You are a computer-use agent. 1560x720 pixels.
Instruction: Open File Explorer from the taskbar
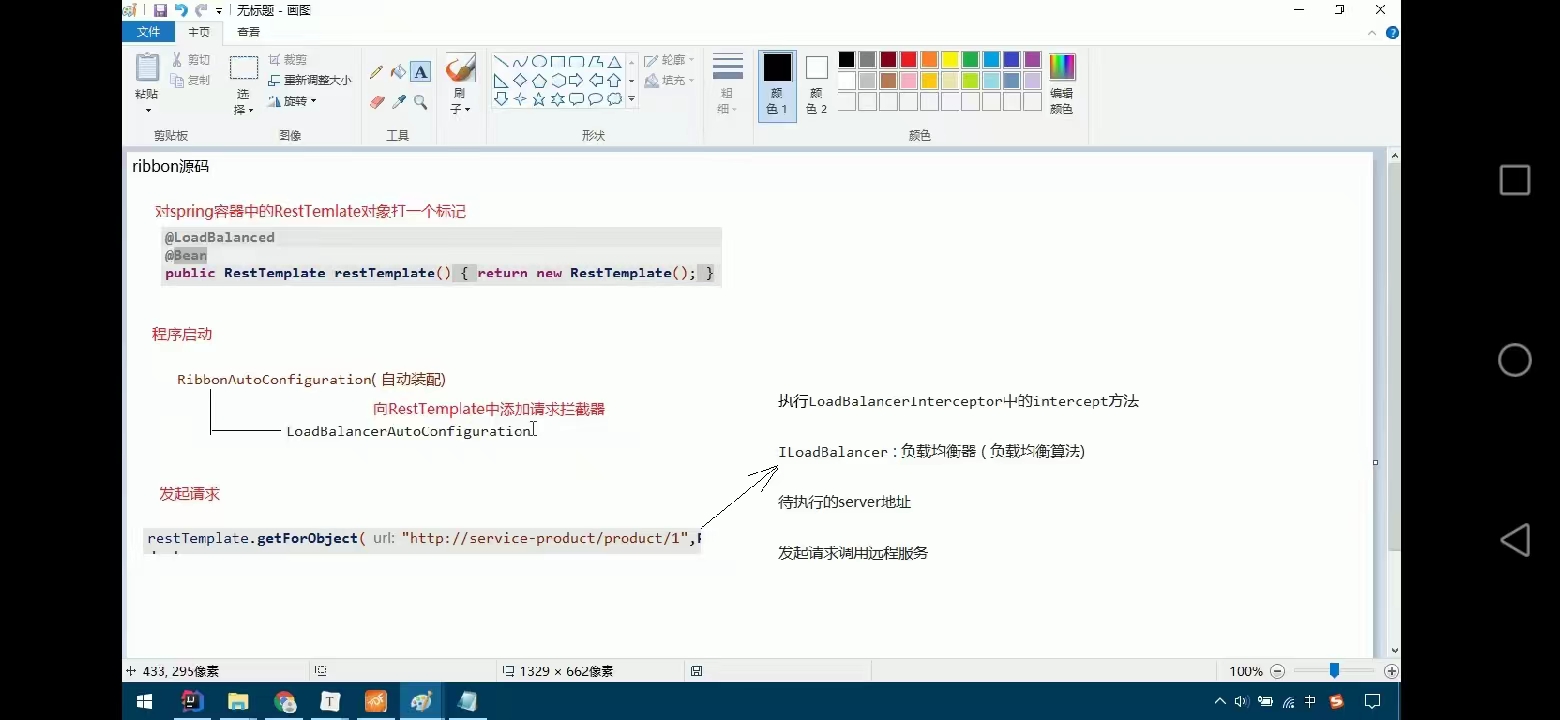pos(238,702)
